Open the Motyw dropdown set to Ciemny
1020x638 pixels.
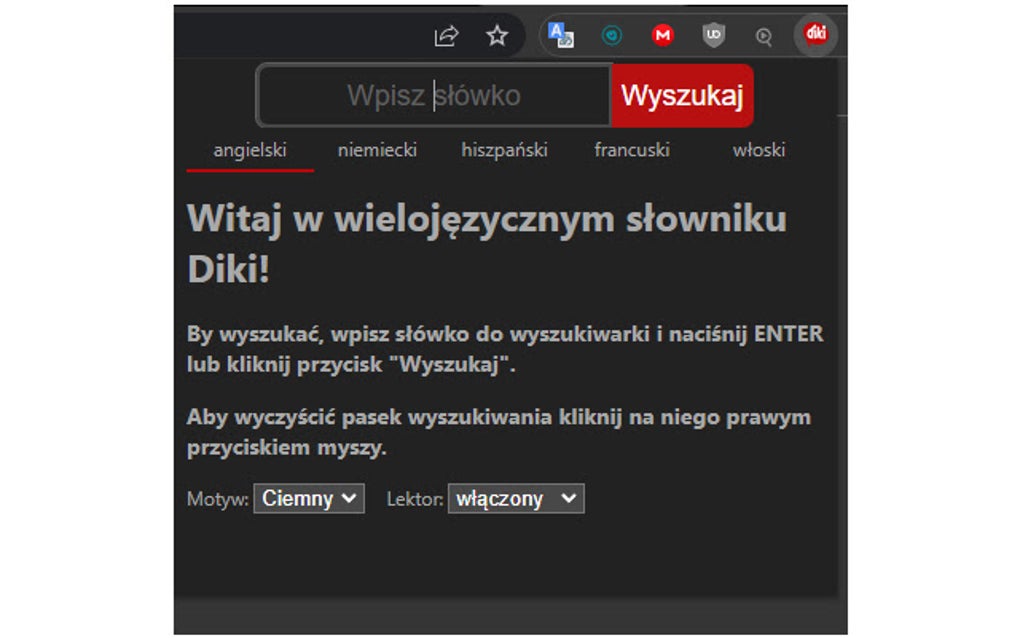309,499
